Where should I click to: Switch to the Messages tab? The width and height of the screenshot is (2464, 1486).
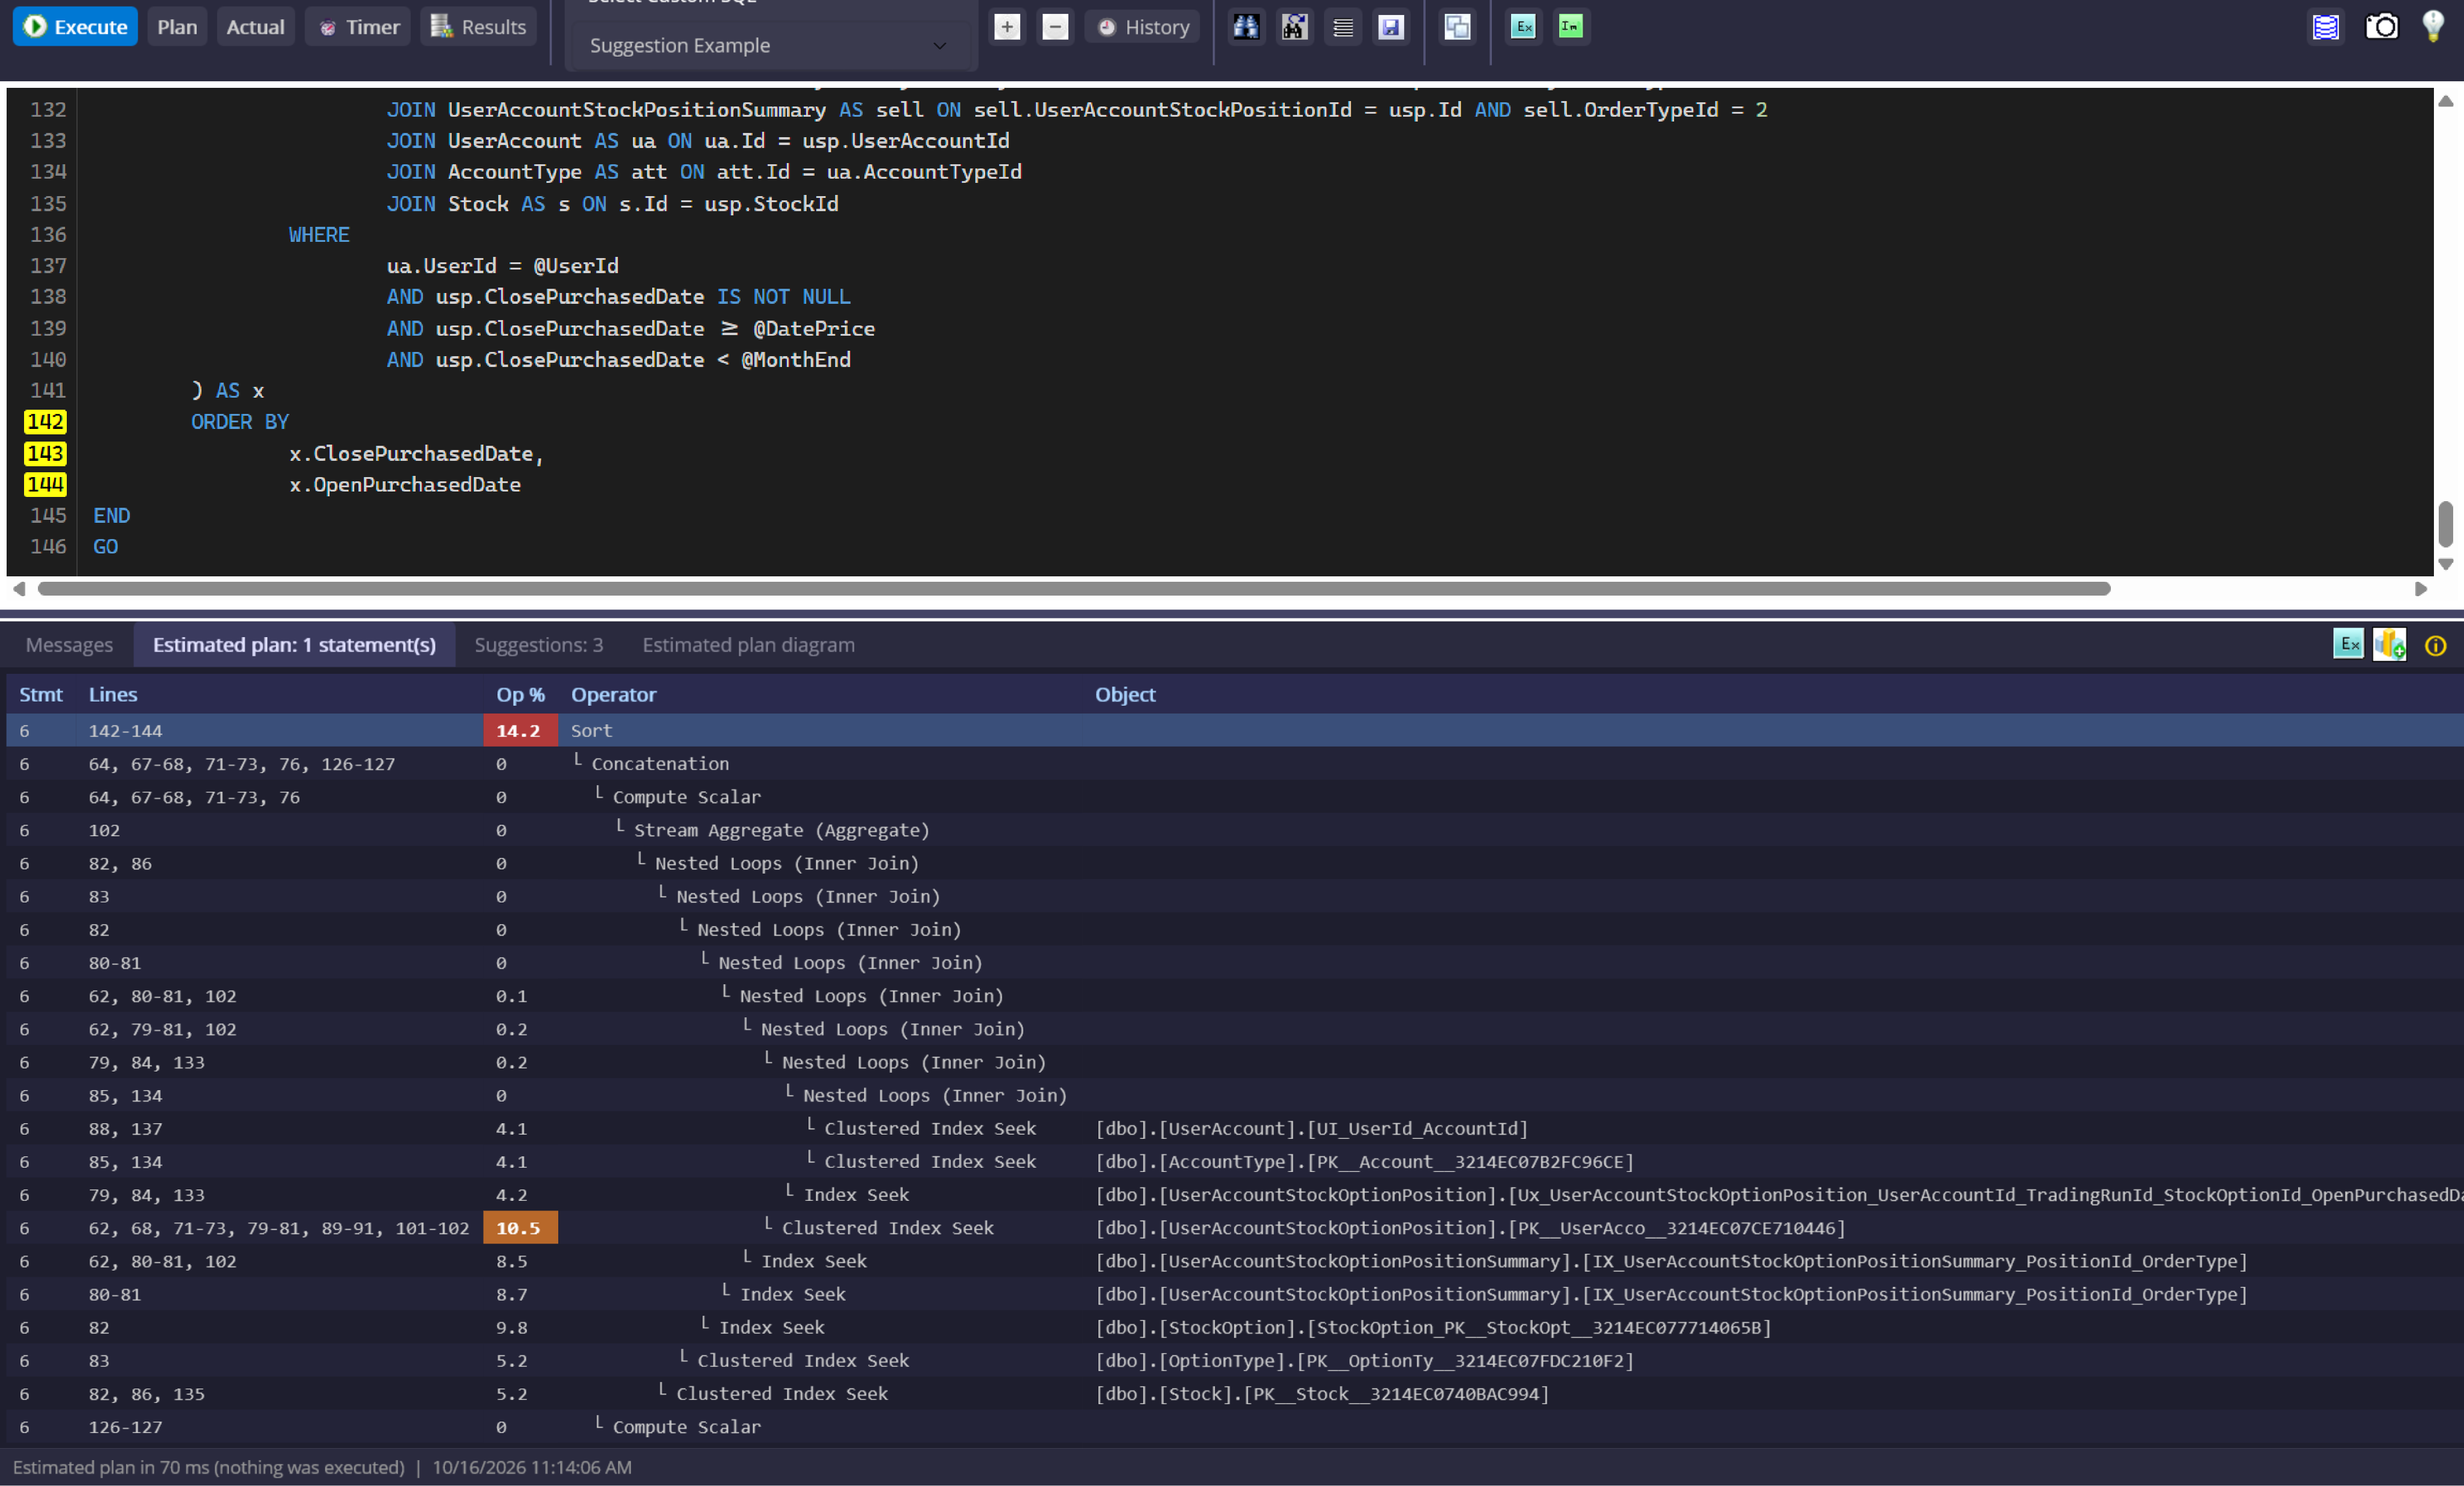(69, 645)
